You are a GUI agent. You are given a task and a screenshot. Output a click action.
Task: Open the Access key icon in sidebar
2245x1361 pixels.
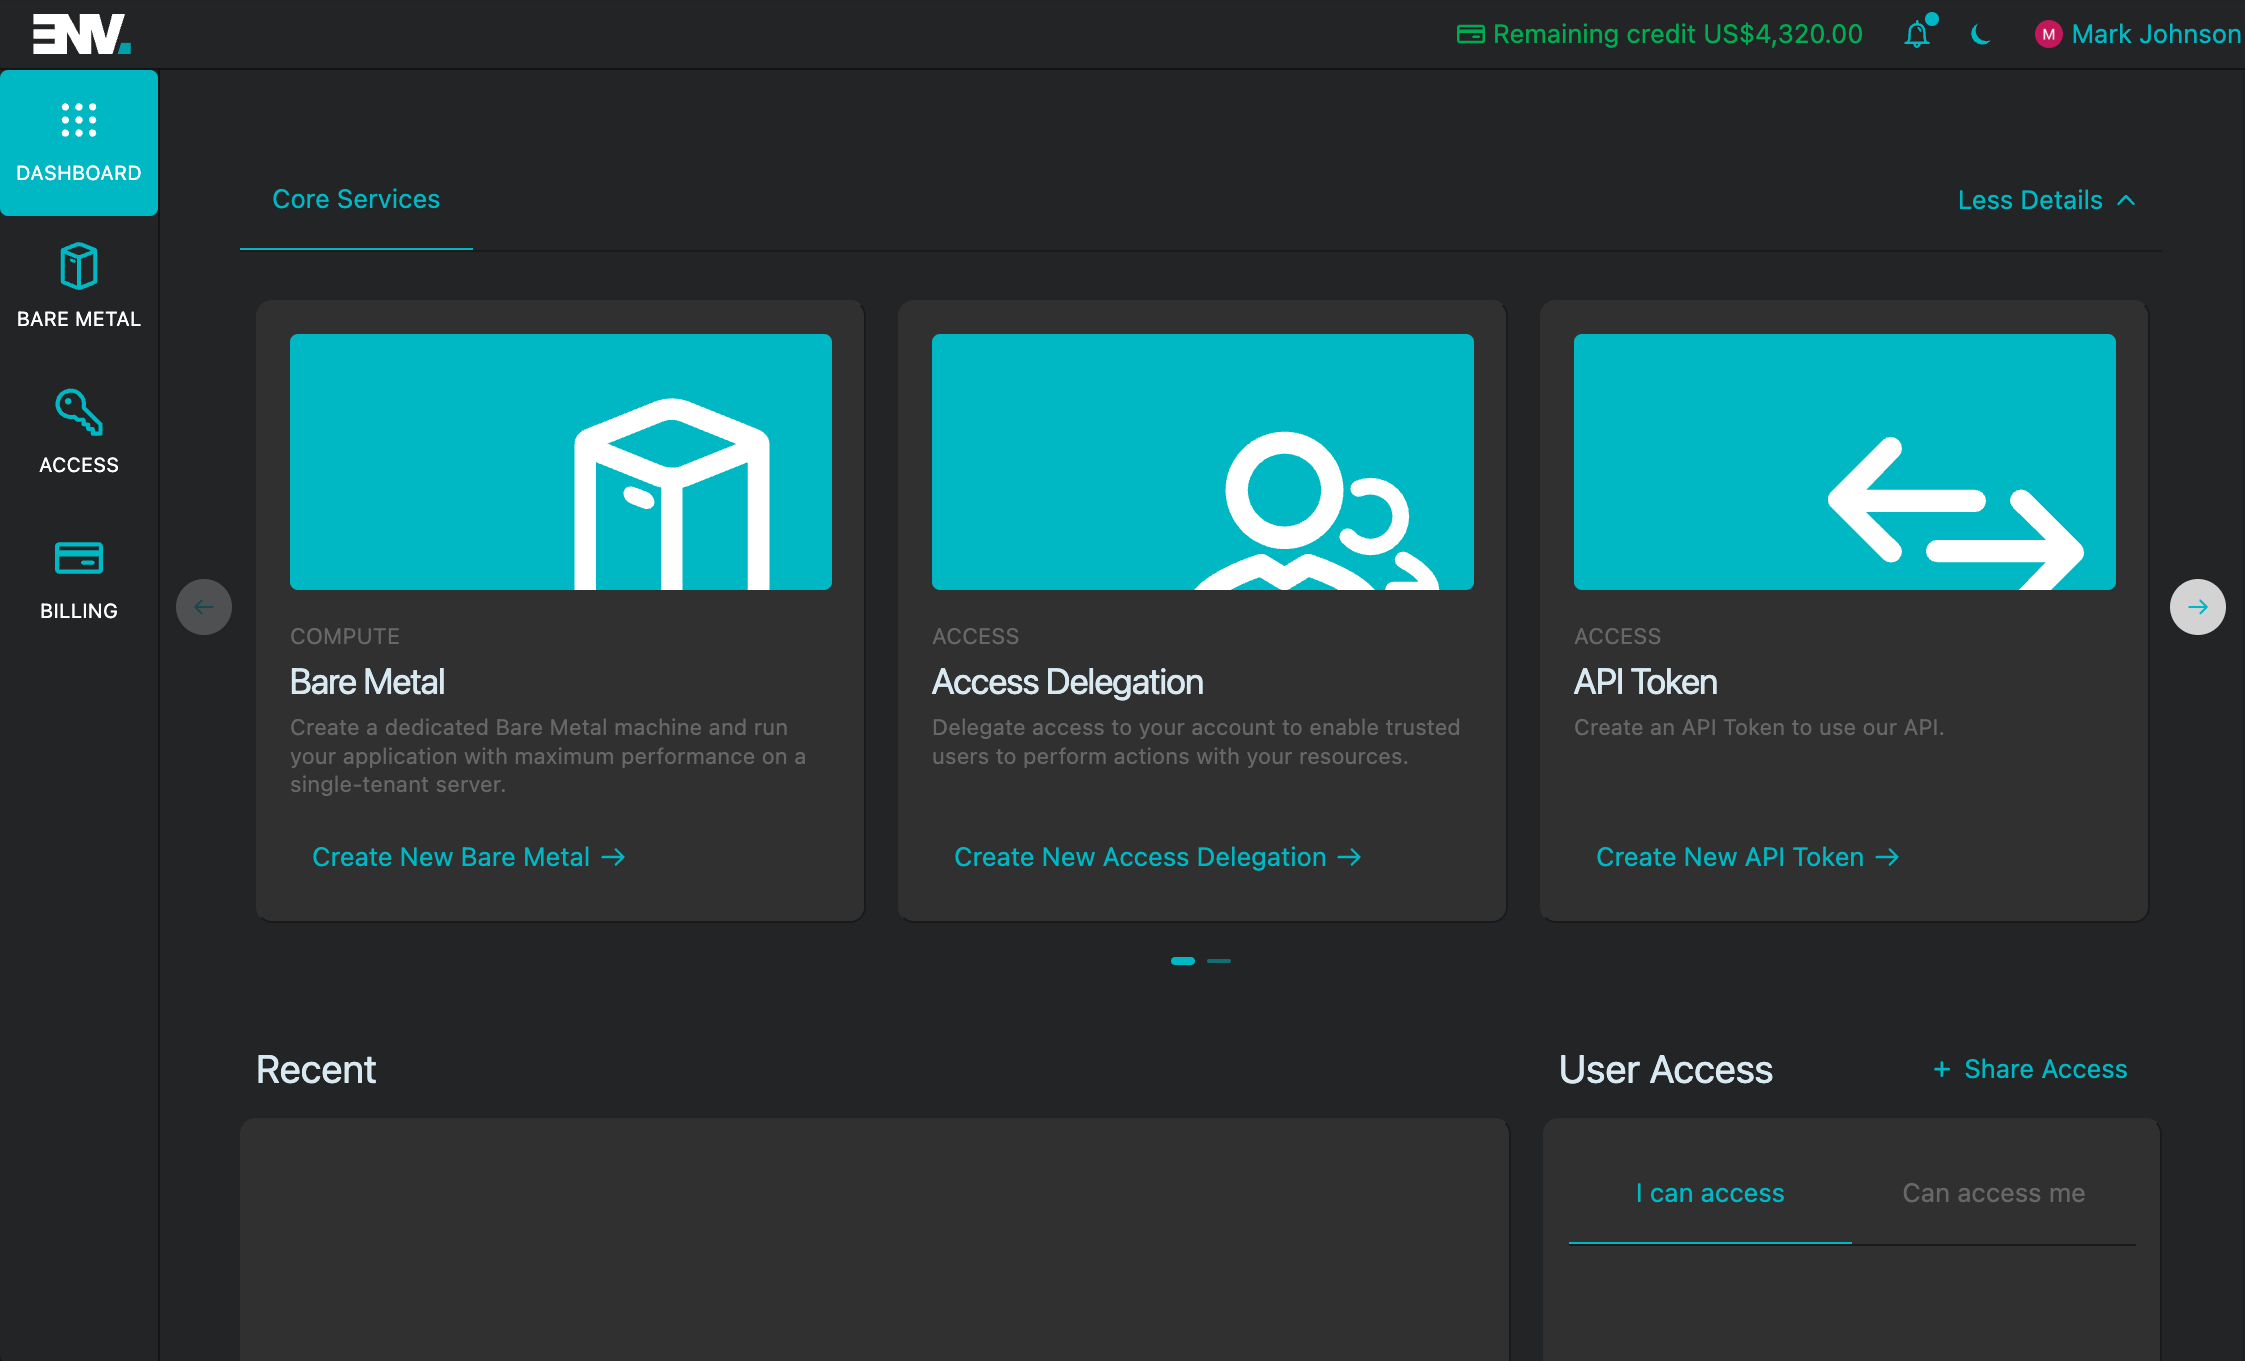tap(79, 412)
